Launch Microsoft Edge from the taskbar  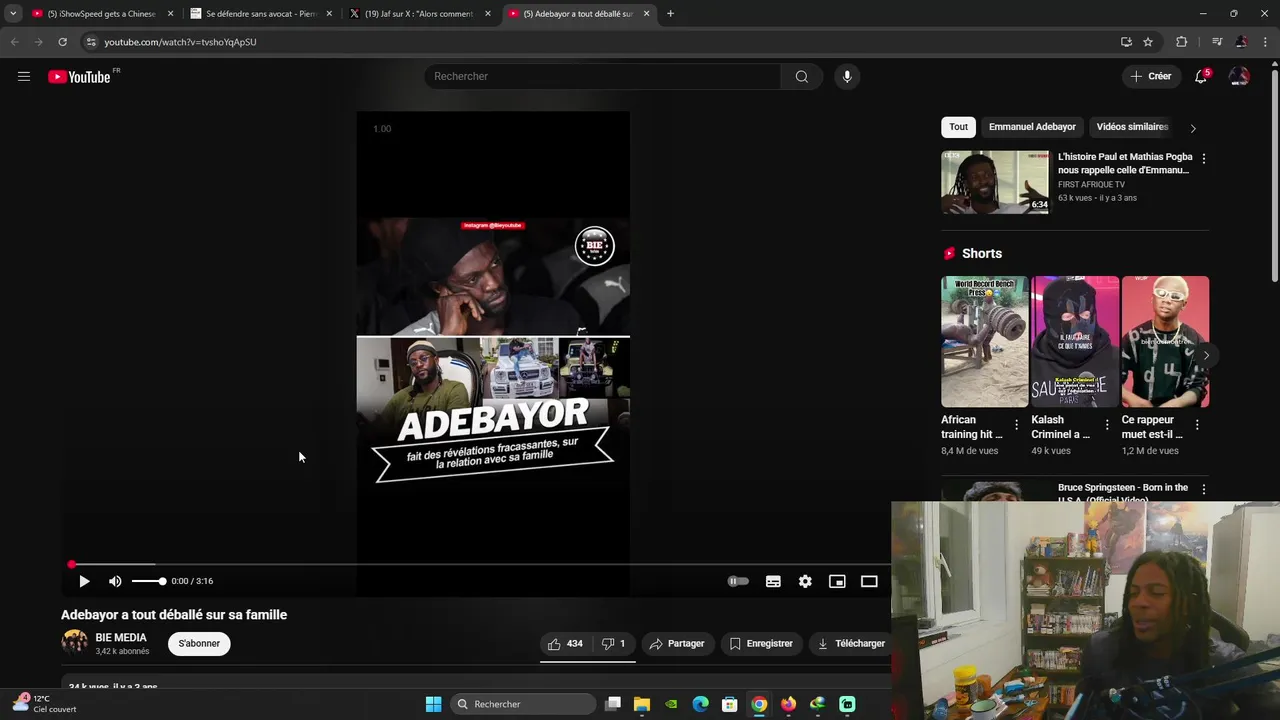click(700, 704)
